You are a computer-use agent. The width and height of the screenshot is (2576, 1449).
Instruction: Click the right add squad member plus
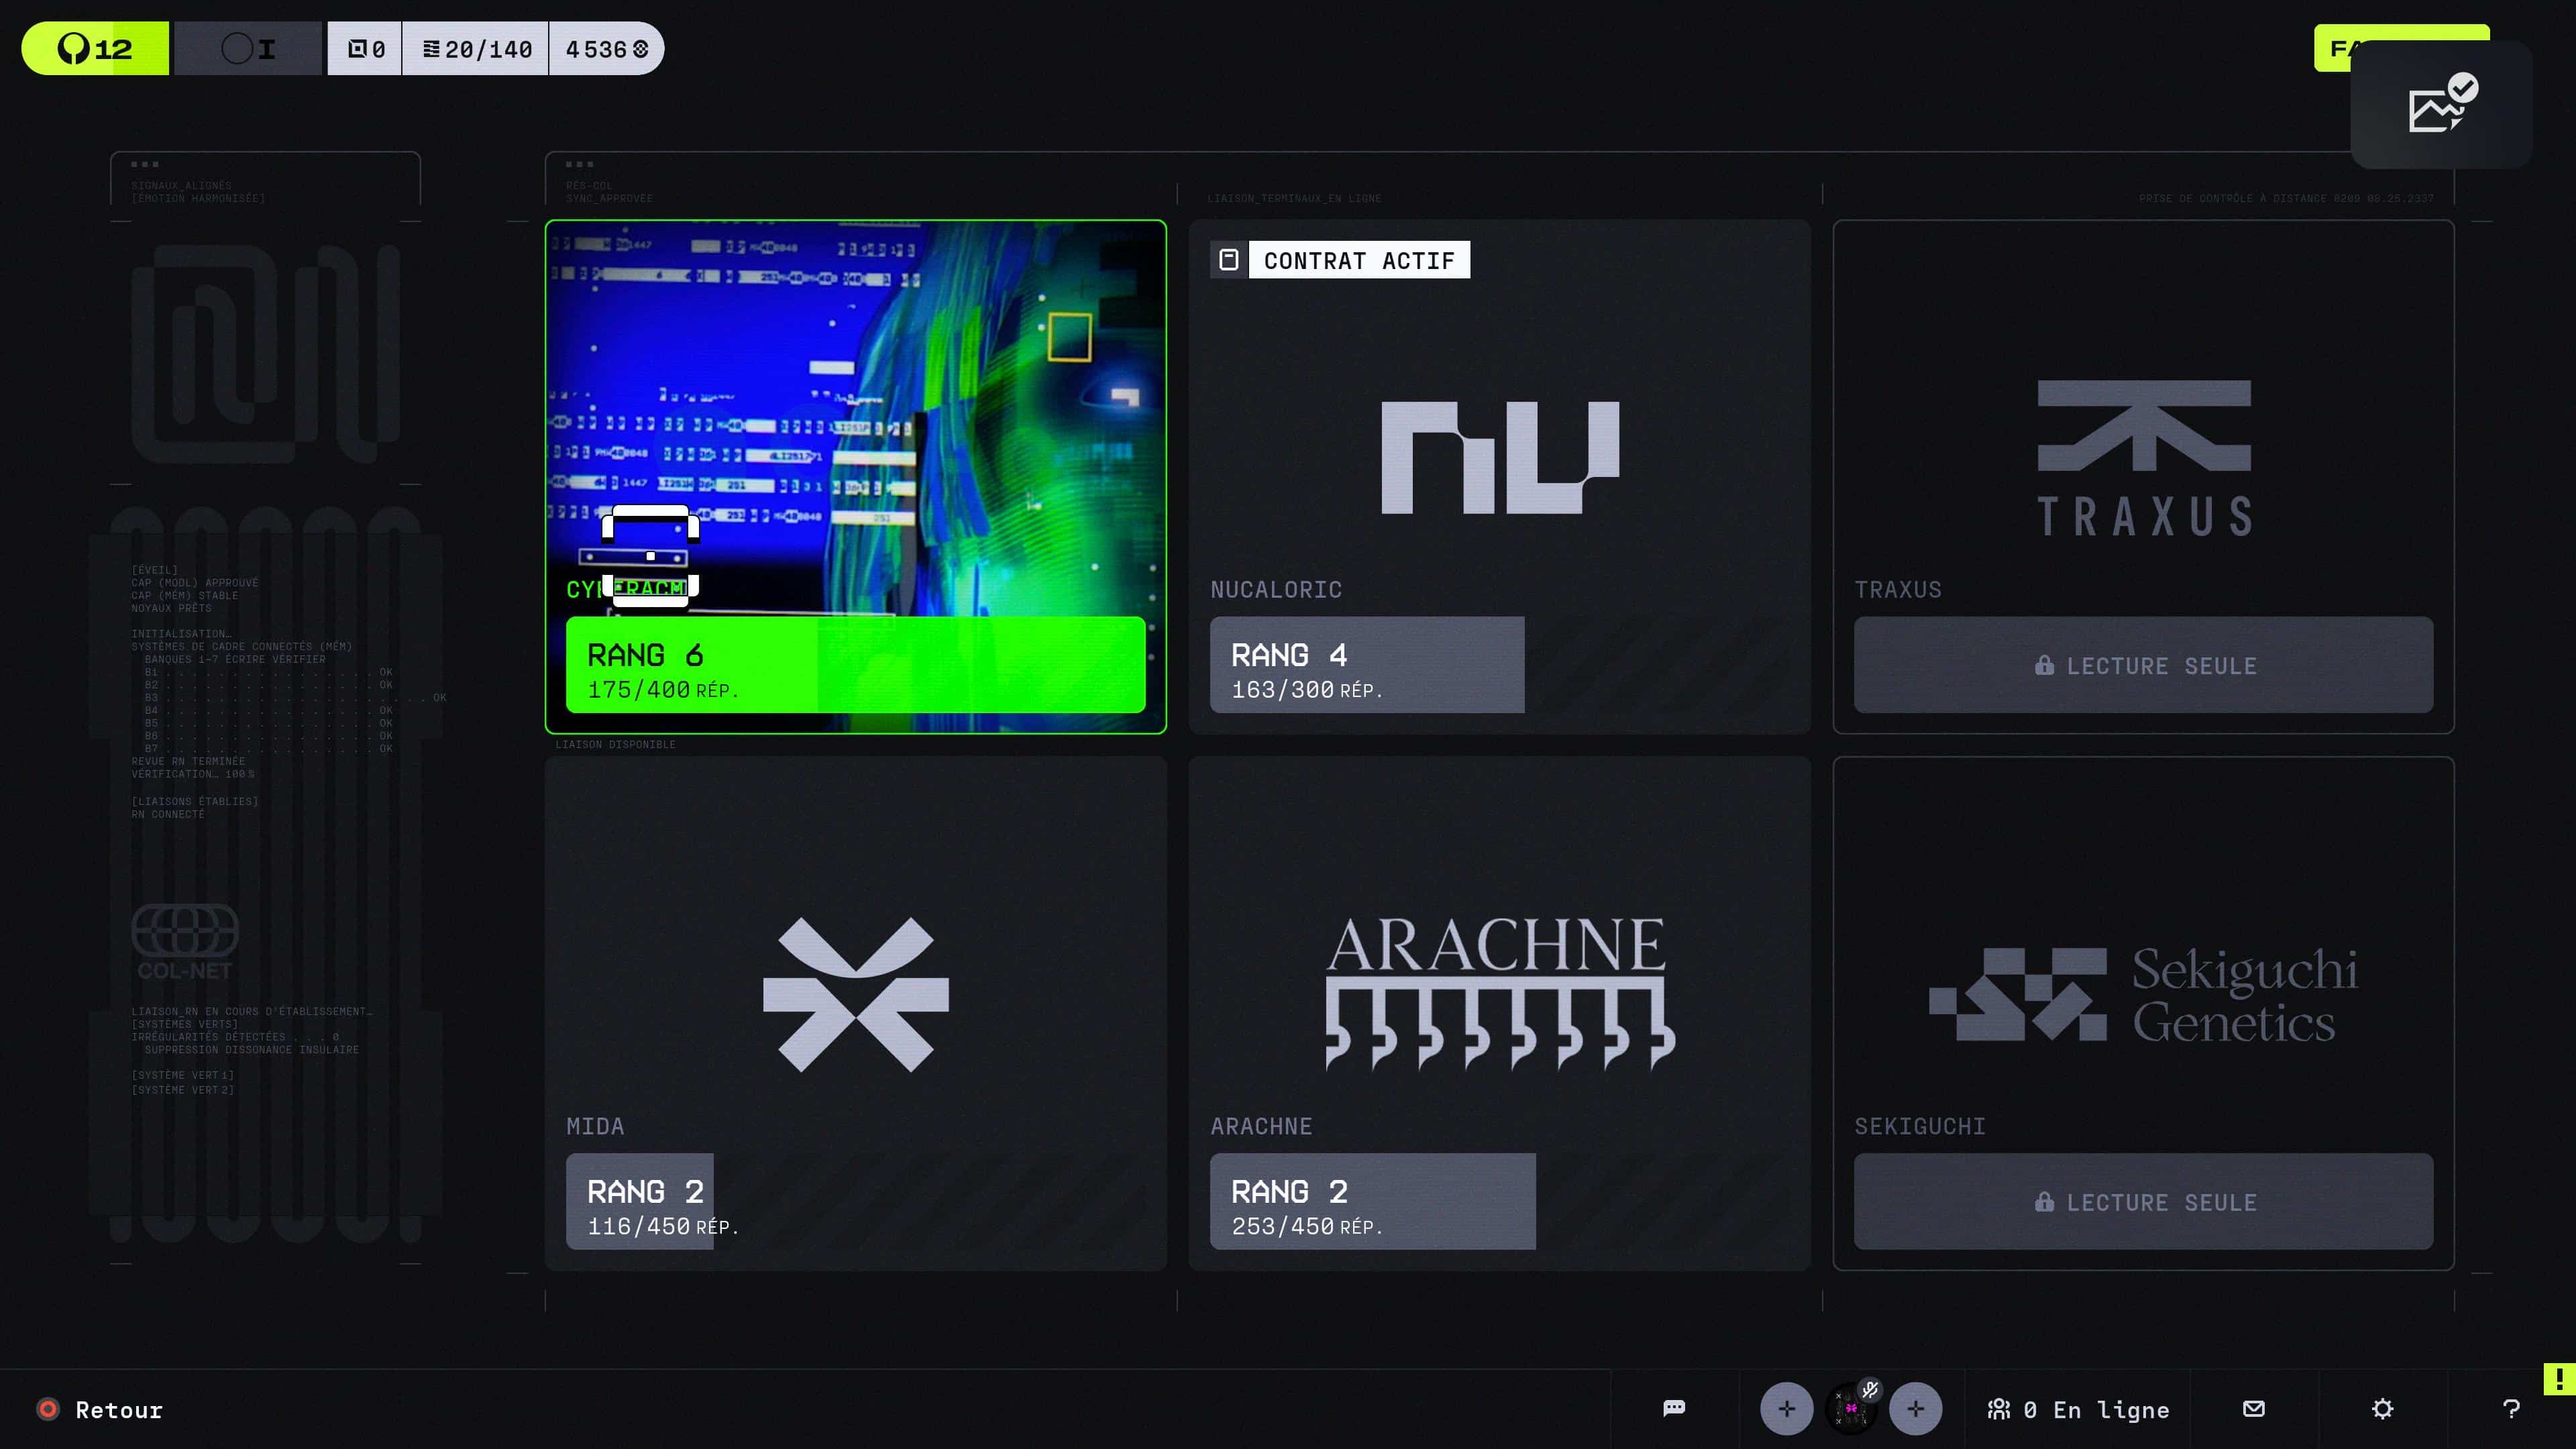pos(1915,1408)
